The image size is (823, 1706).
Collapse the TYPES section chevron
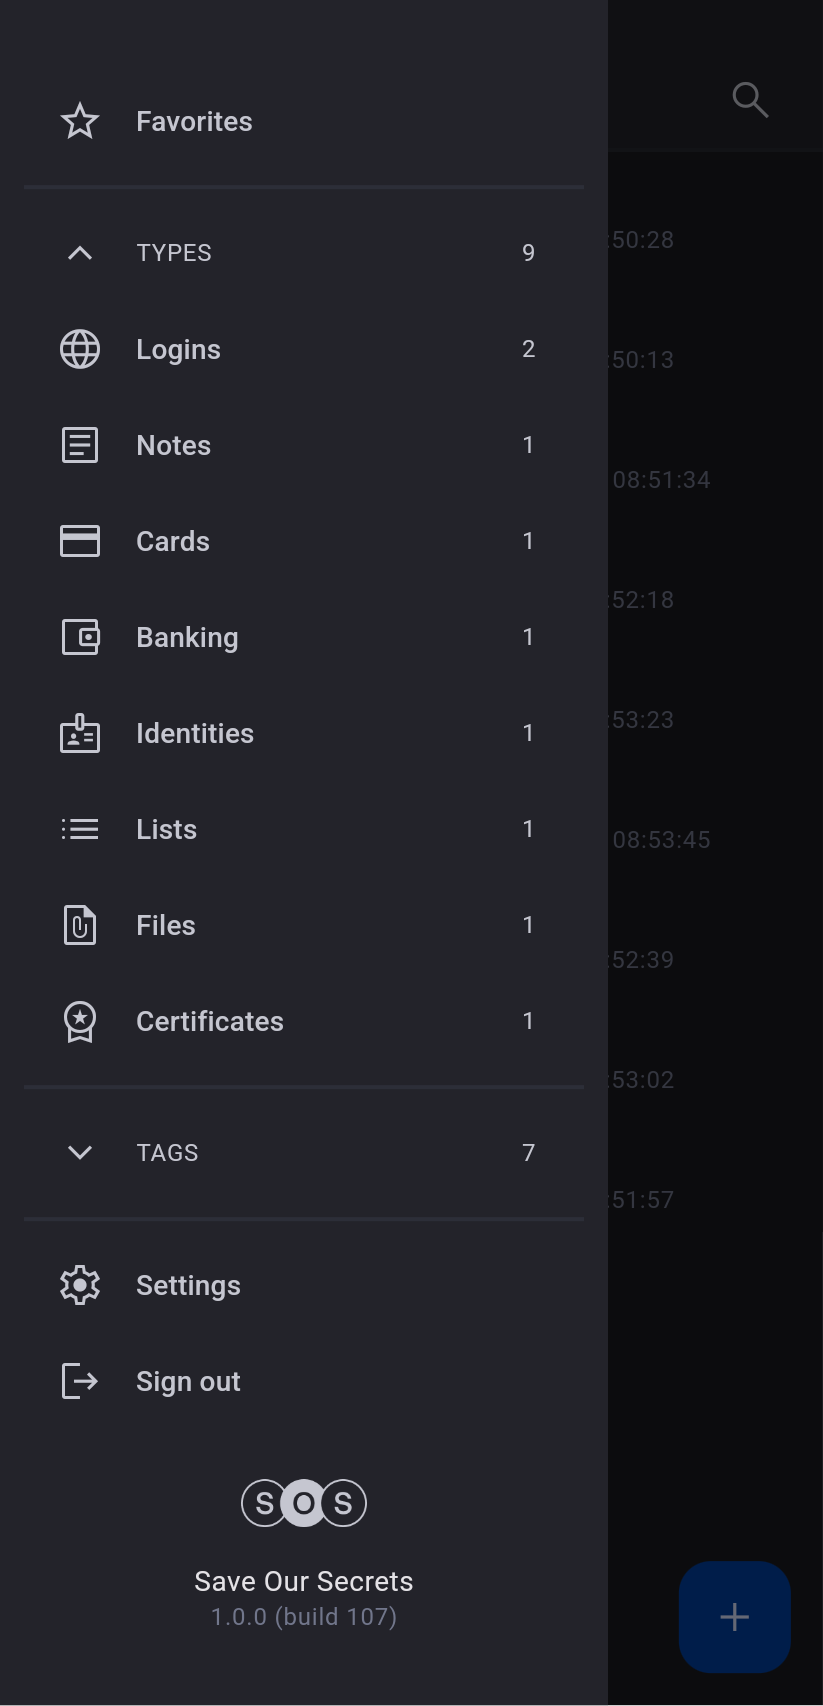[x=80, y=253]
